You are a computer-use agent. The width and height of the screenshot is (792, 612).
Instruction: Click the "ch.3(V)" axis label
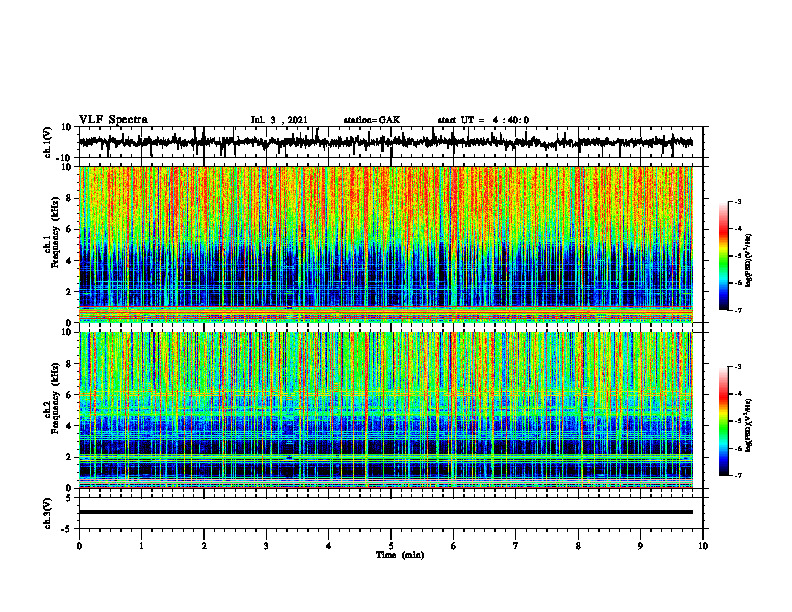click(47, 513)
